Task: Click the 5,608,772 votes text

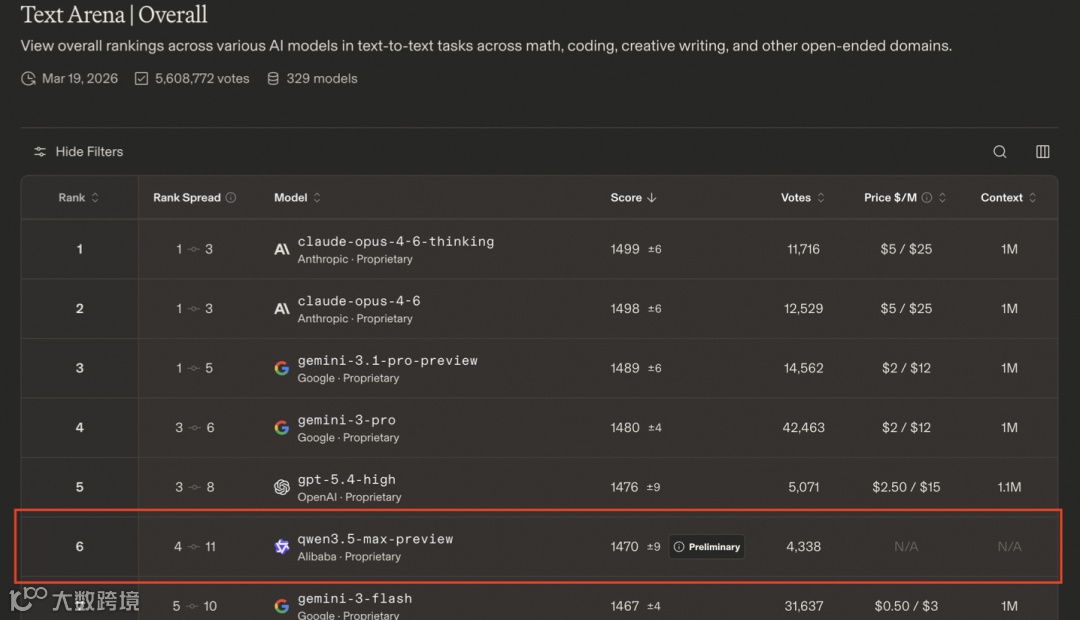Action: 202,79
